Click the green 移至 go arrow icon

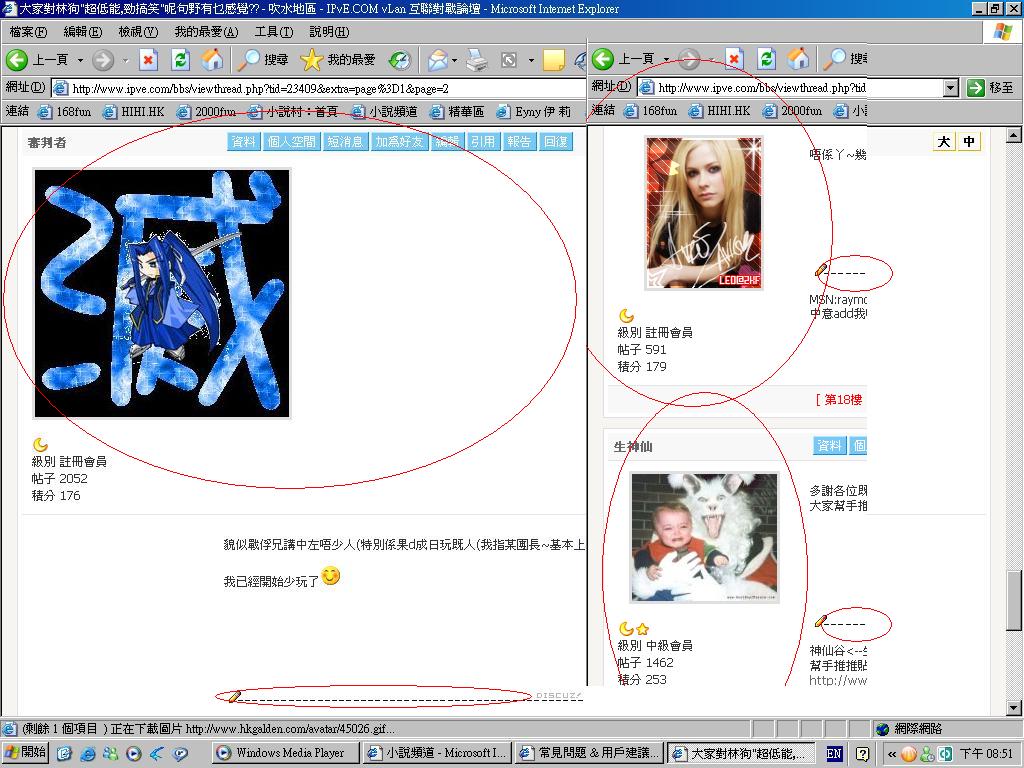click(x=978, y=87)
